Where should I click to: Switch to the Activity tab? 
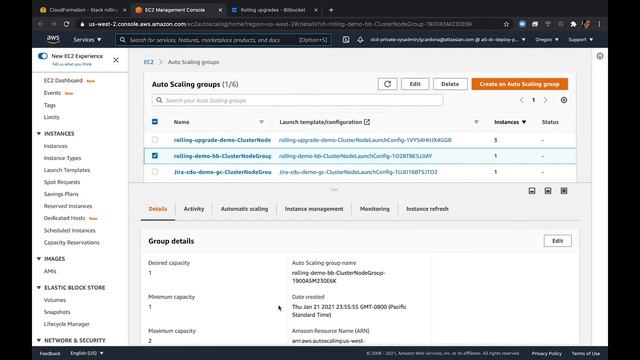[193, 209]
